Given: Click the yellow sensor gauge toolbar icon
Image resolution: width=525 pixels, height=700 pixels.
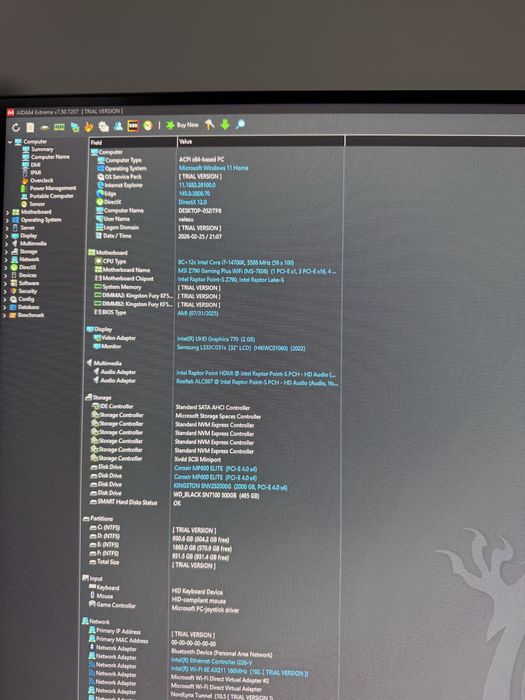Looking at the screenshot, I should point(148,125).
